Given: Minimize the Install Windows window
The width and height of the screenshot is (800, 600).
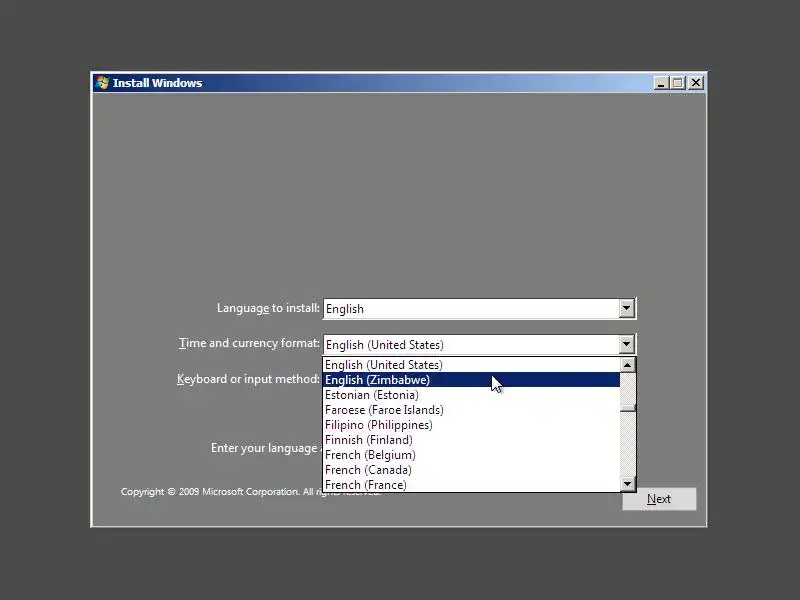Looking at the screenshot, I should click(661, 83).
